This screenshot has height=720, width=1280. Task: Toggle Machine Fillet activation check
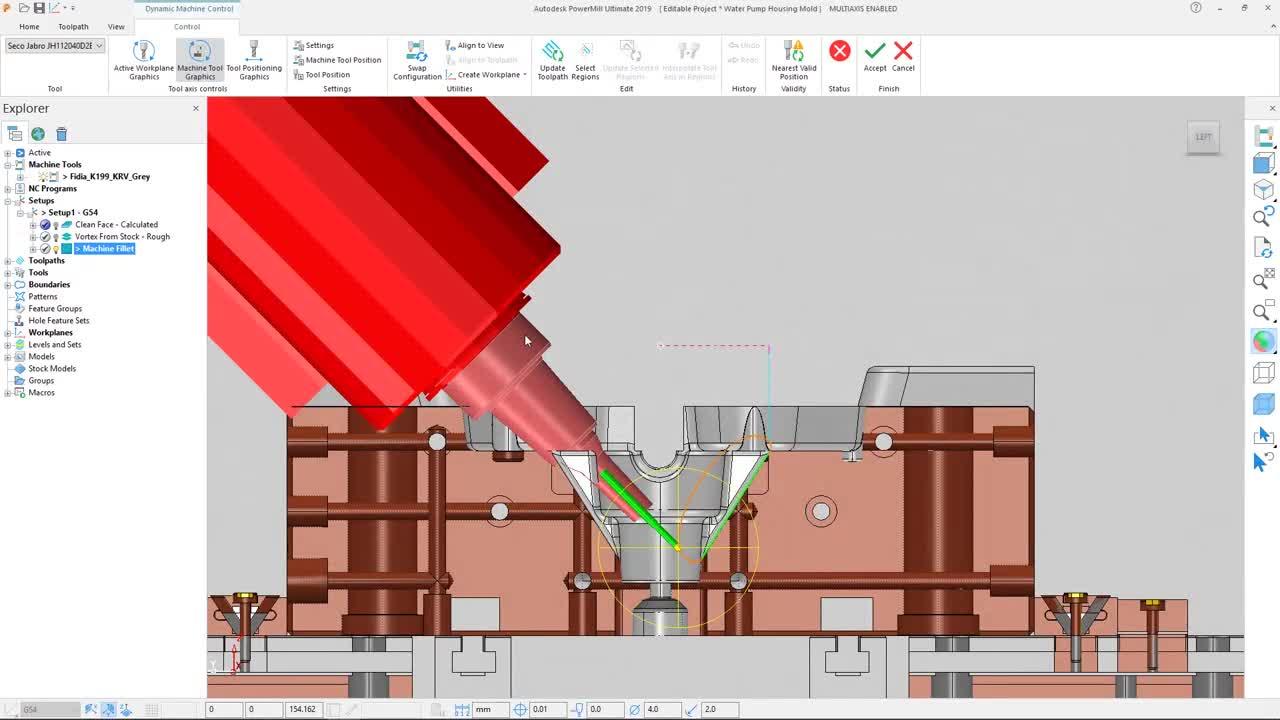point(45,249)
